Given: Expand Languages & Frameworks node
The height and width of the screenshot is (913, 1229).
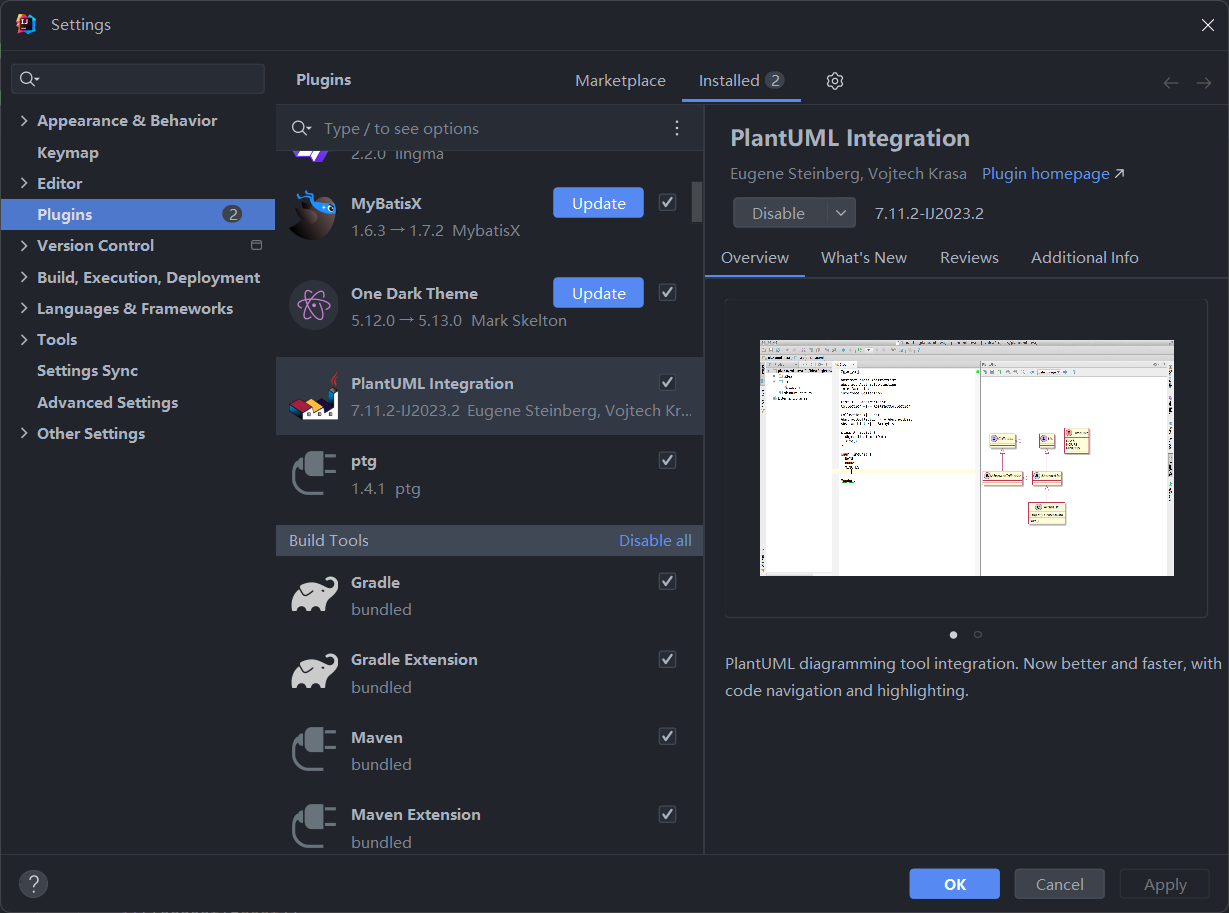Looking at the screenshot, I should point(24,308).
